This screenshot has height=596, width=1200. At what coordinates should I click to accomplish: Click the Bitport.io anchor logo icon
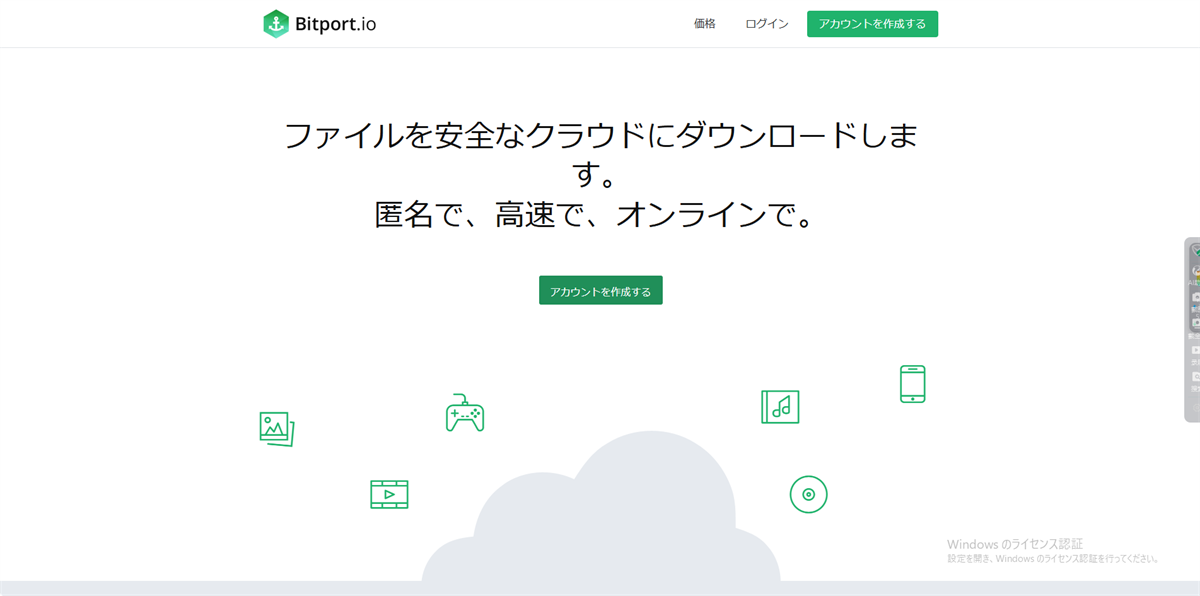(276, 24)
